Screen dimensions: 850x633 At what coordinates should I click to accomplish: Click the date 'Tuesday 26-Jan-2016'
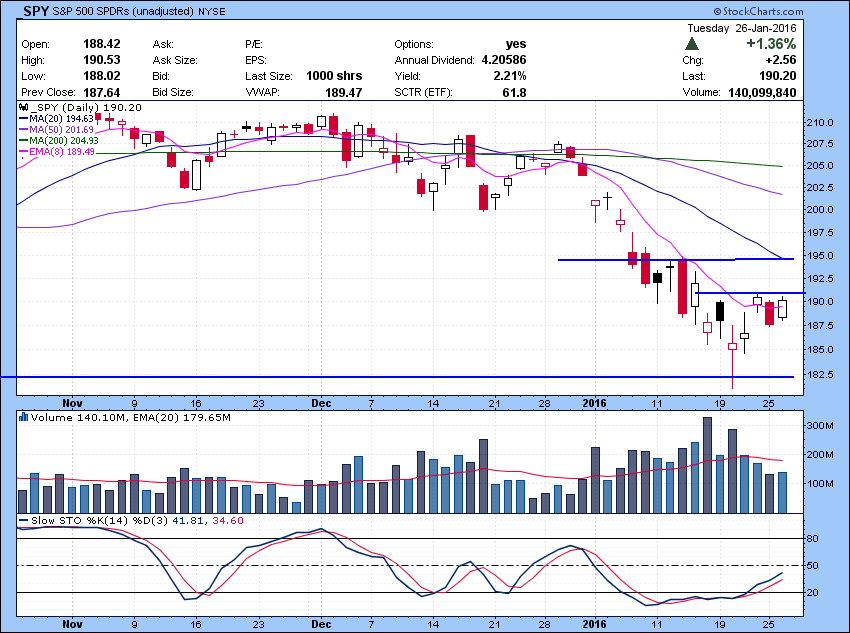coord(742,28)
